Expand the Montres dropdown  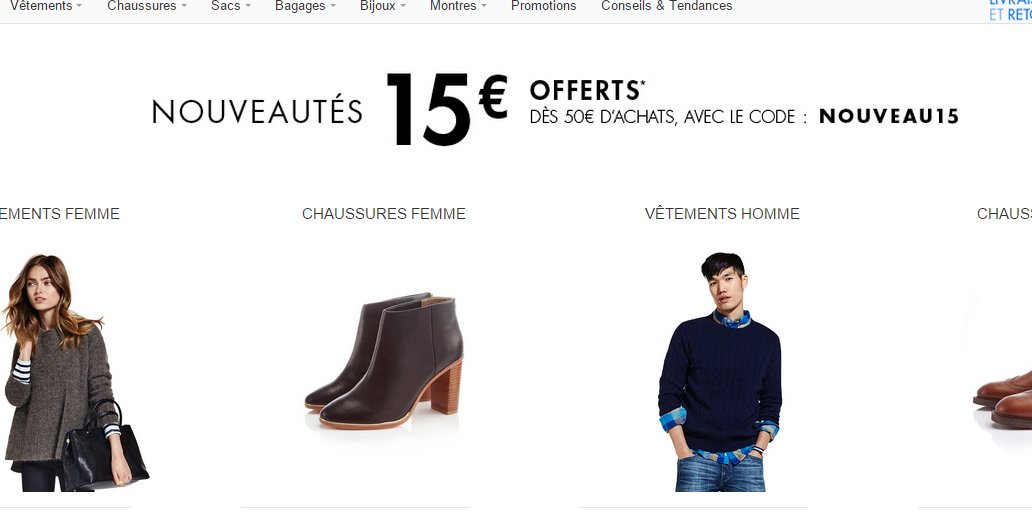coord(458,6)
